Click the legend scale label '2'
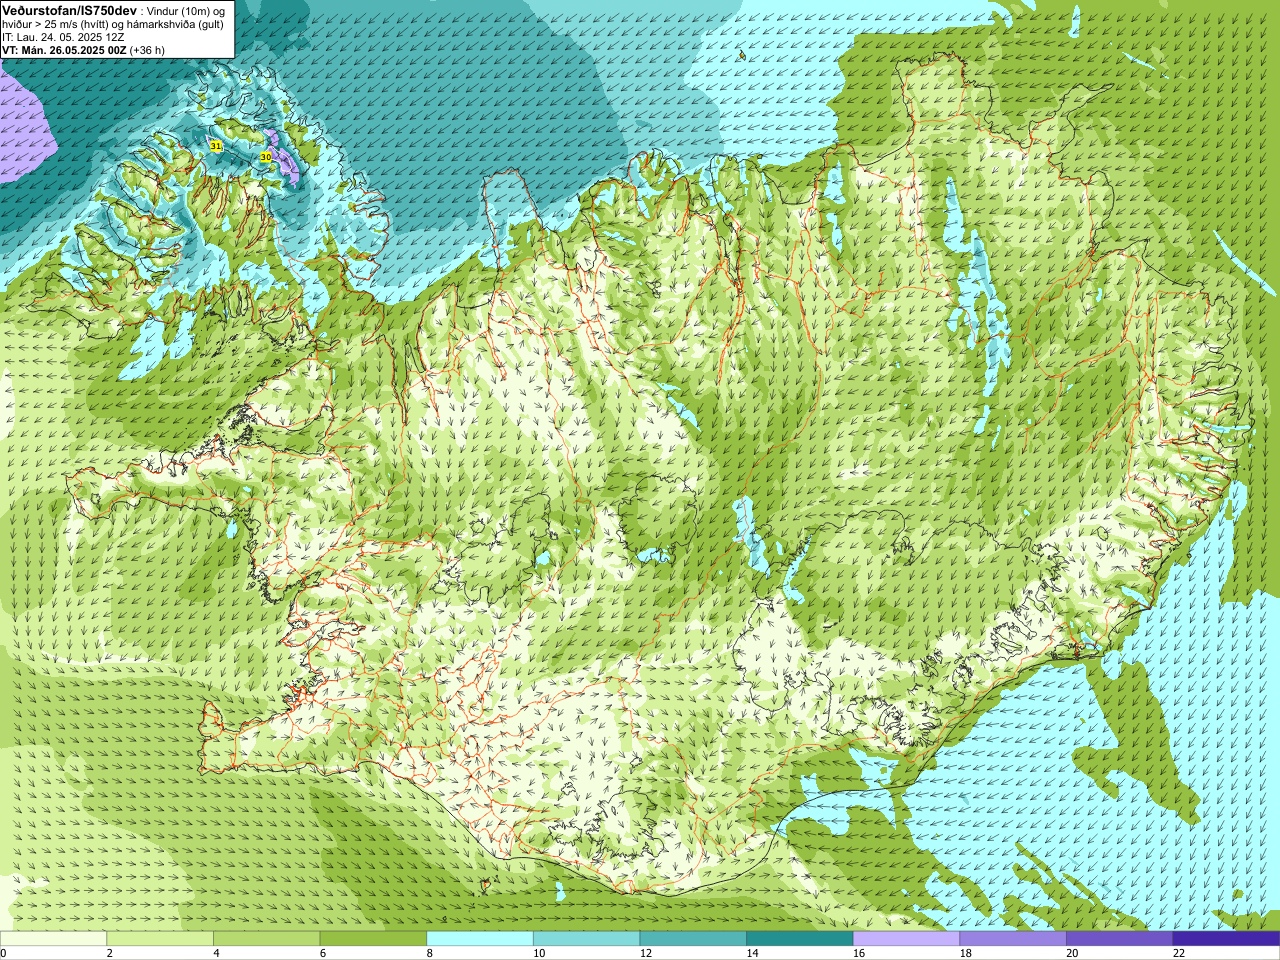Viewport: 1280px width, 960px height. pos(109,953)
